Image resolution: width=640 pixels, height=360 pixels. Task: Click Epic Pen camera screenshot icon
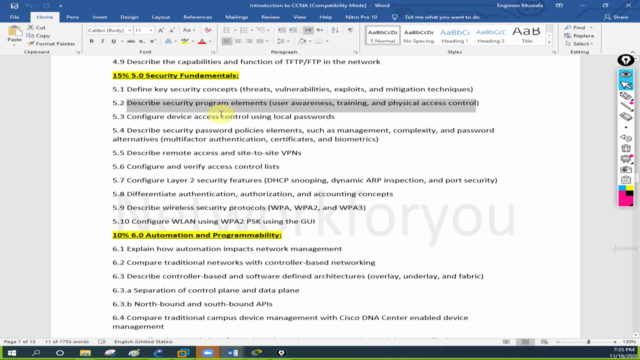626,169
